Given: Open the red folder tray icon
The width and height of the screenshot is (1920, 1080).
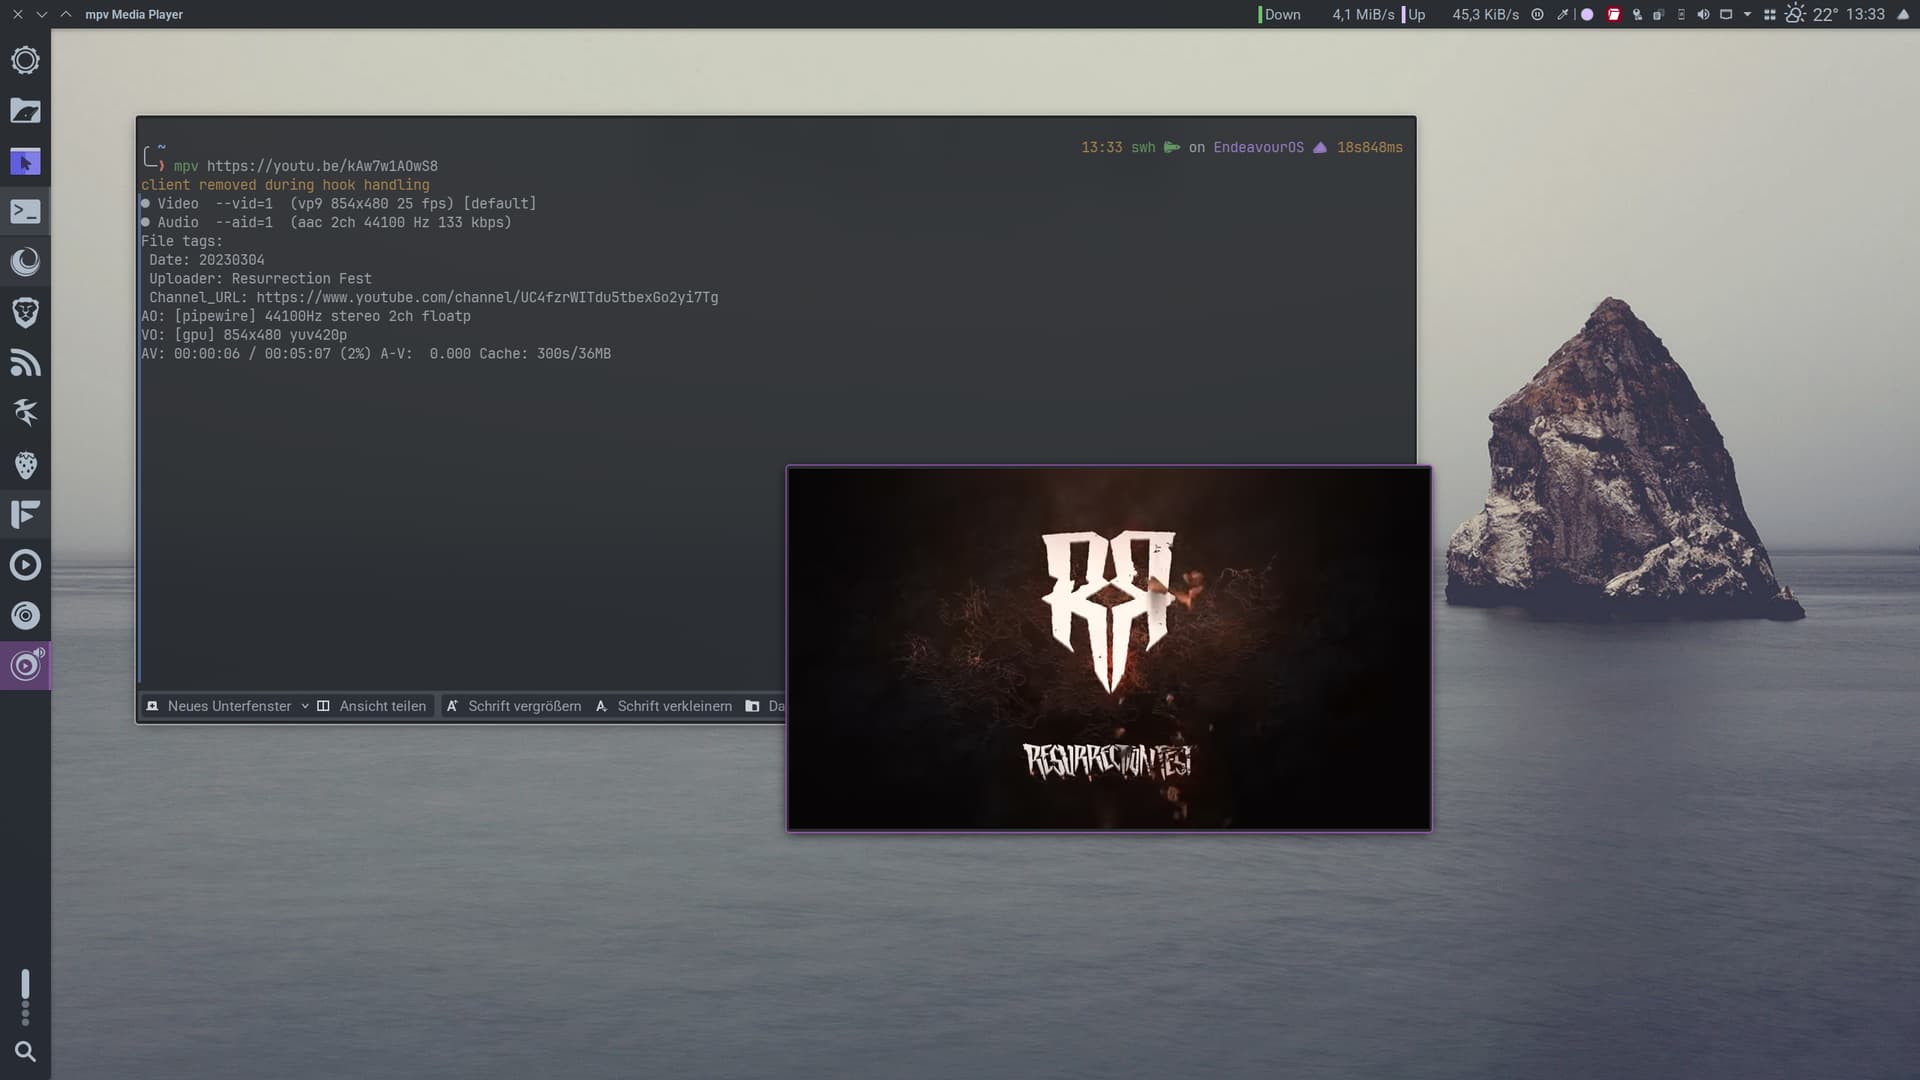Looking at the screenshot, I should click(x=1613, y=14).
